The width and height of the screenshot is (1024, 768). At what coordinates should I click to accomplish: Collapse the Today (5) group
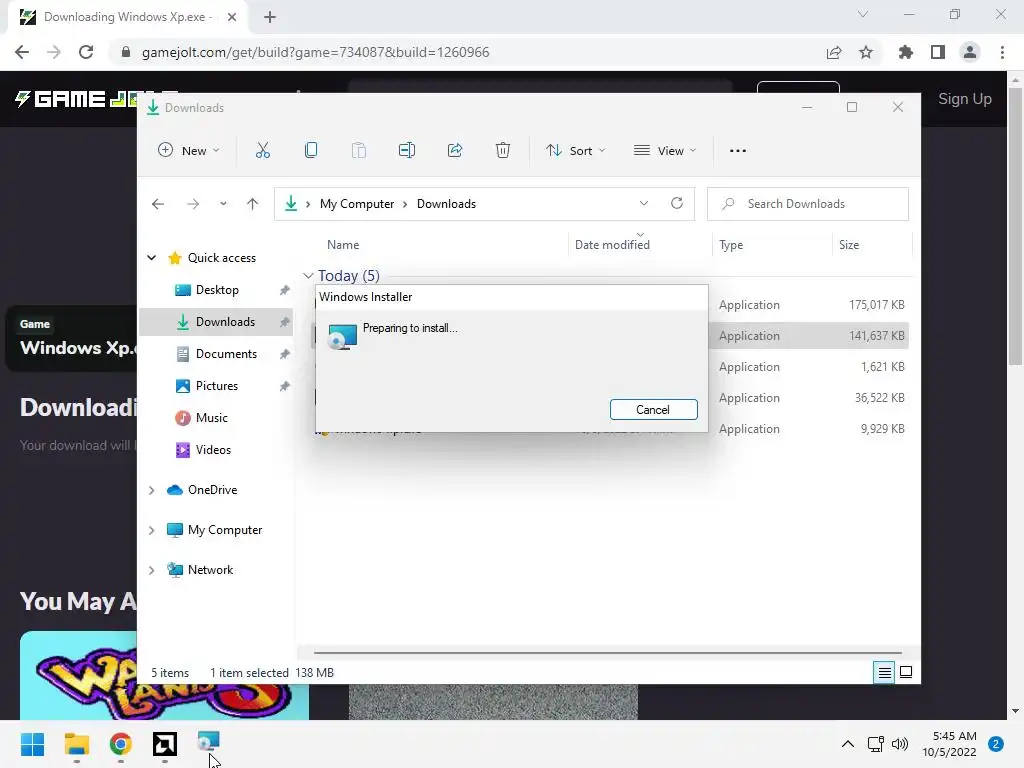pos(308,276)
